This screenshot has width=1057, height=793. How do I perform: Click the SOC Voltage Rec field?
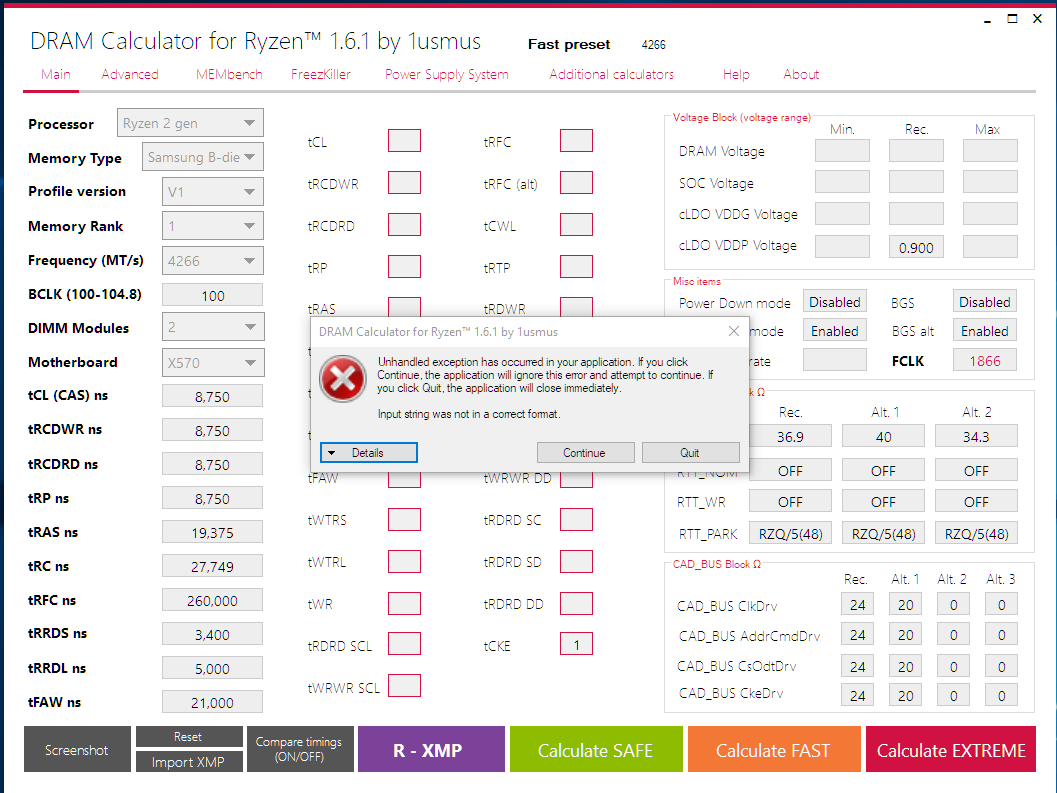916,181
